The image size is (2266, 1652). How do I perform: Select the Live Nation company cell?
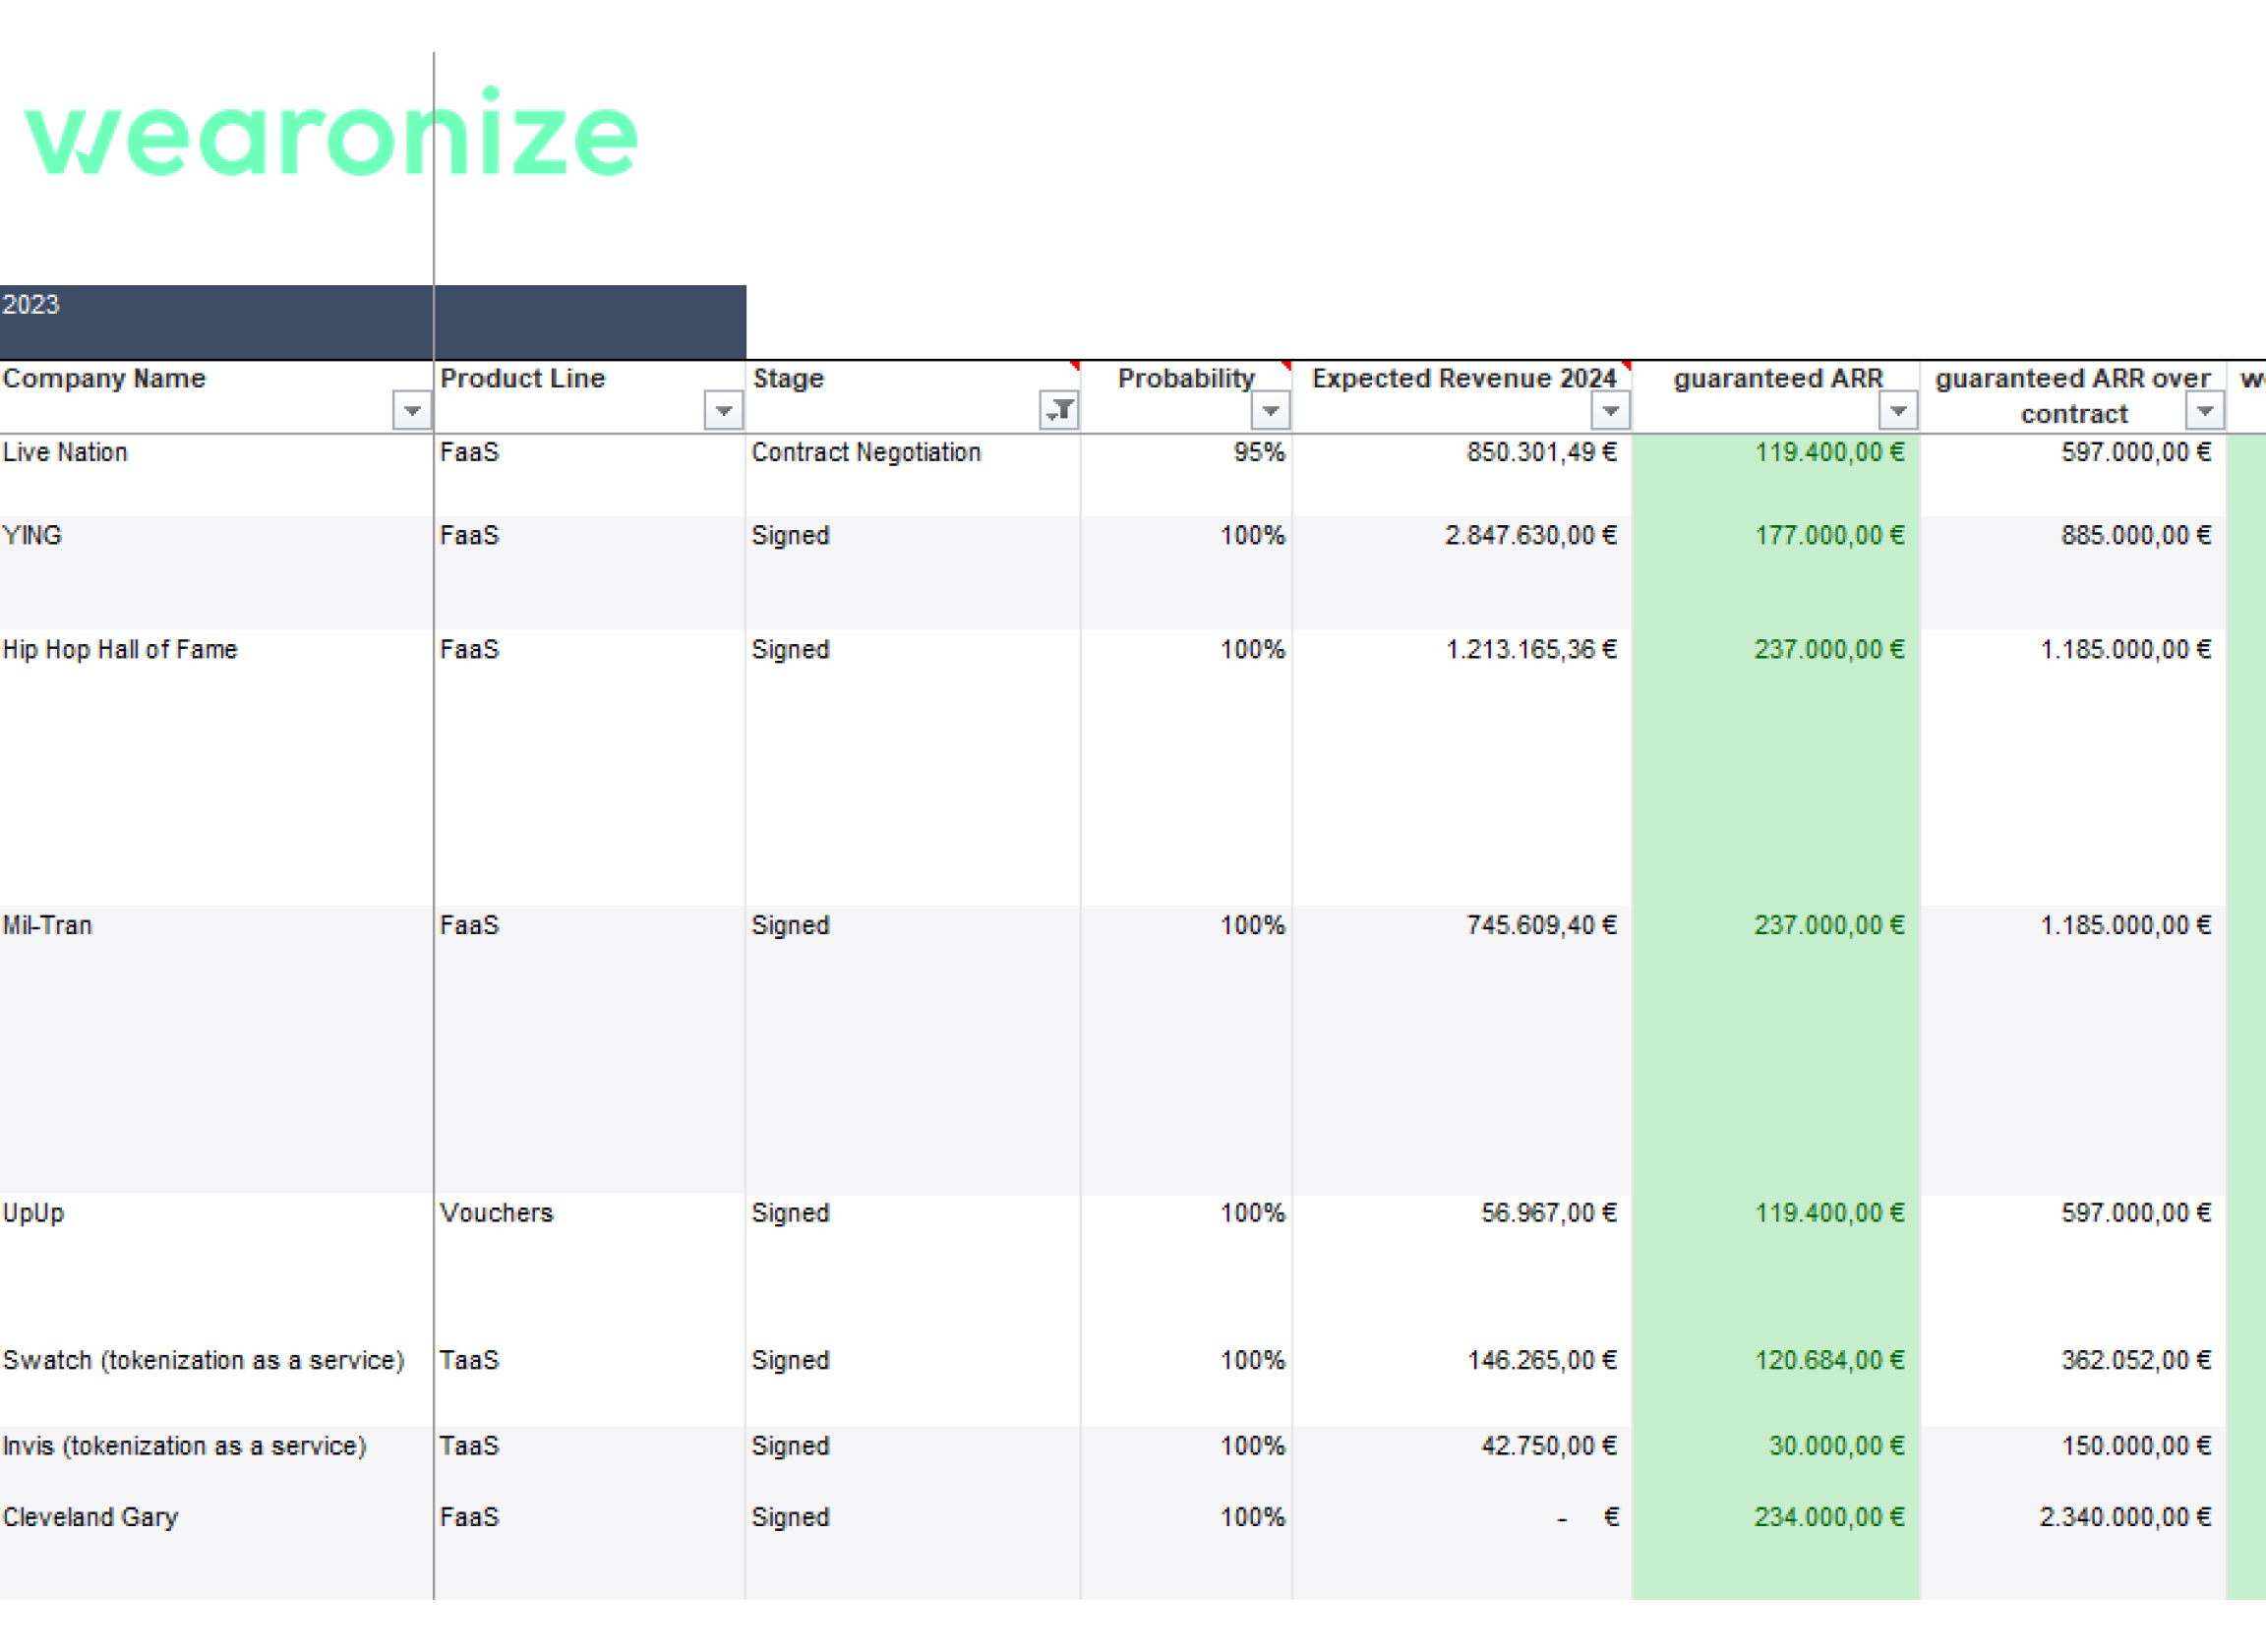tap(216, 475)
